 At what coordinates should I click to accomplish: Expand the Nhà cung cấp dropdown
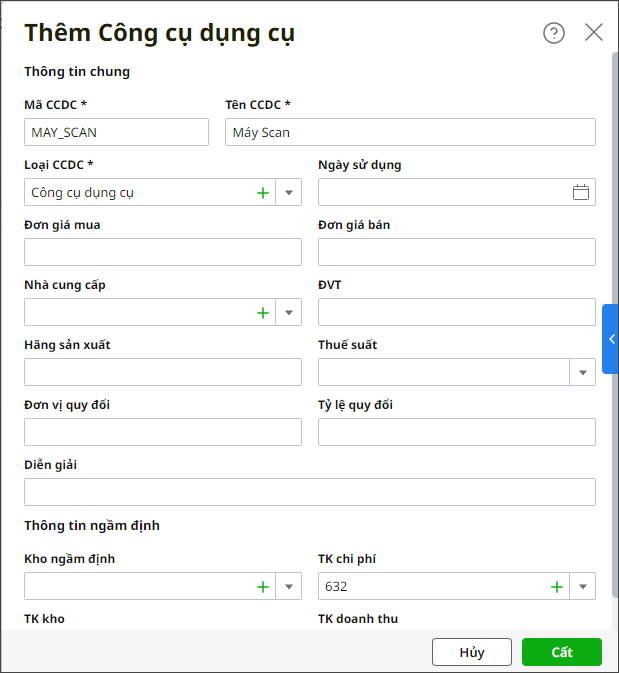tap(288, 313)
